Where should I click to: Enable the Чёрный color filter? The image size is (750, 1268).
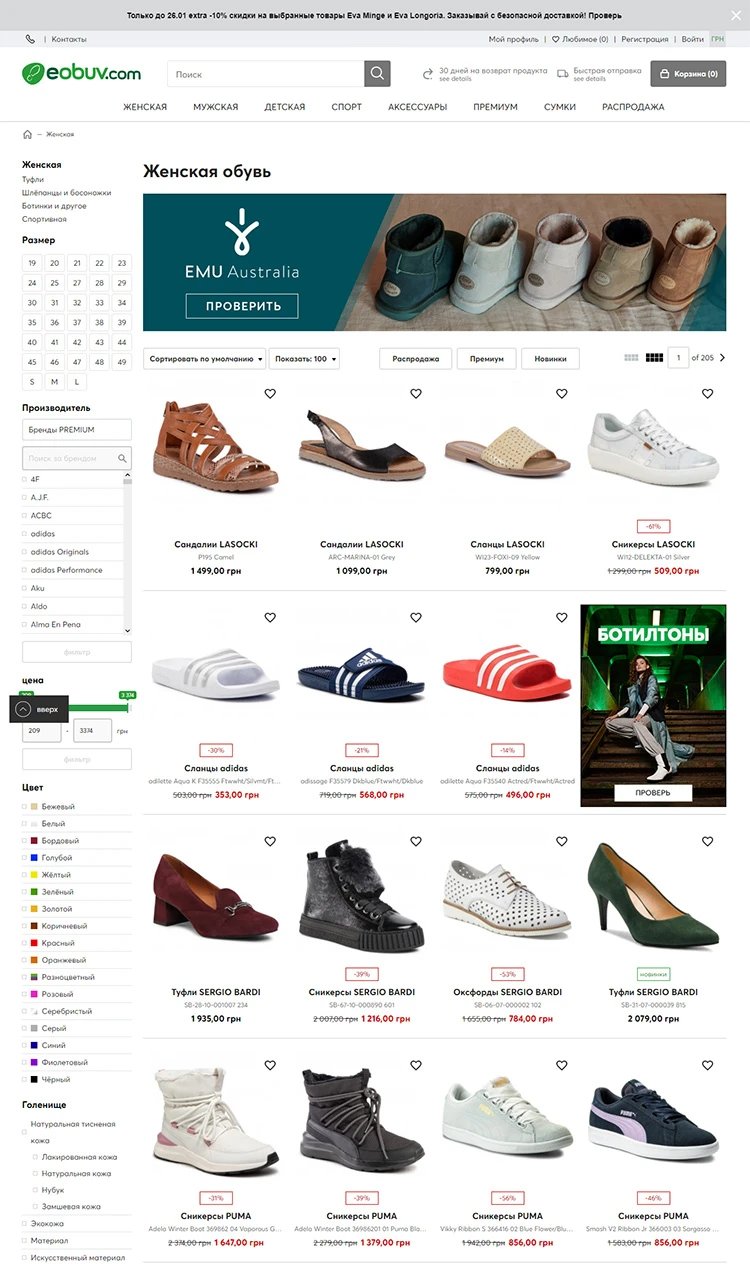pos(34,1080)
